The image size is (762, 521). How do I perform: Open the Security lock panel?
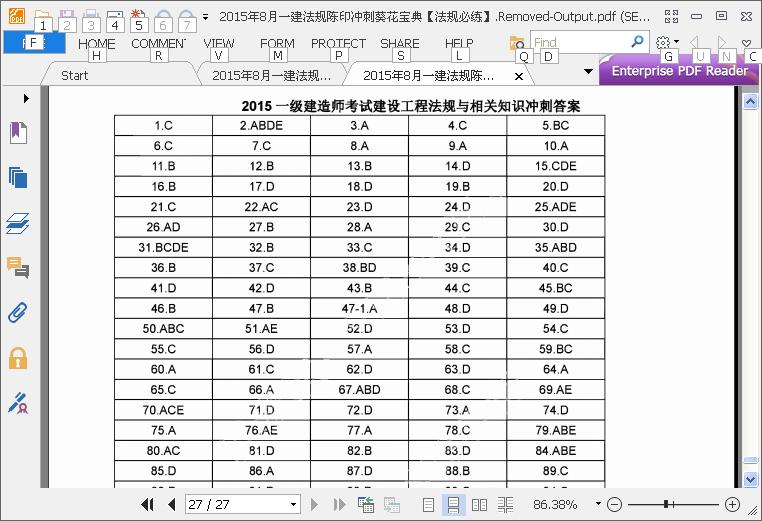coord(18,358)
